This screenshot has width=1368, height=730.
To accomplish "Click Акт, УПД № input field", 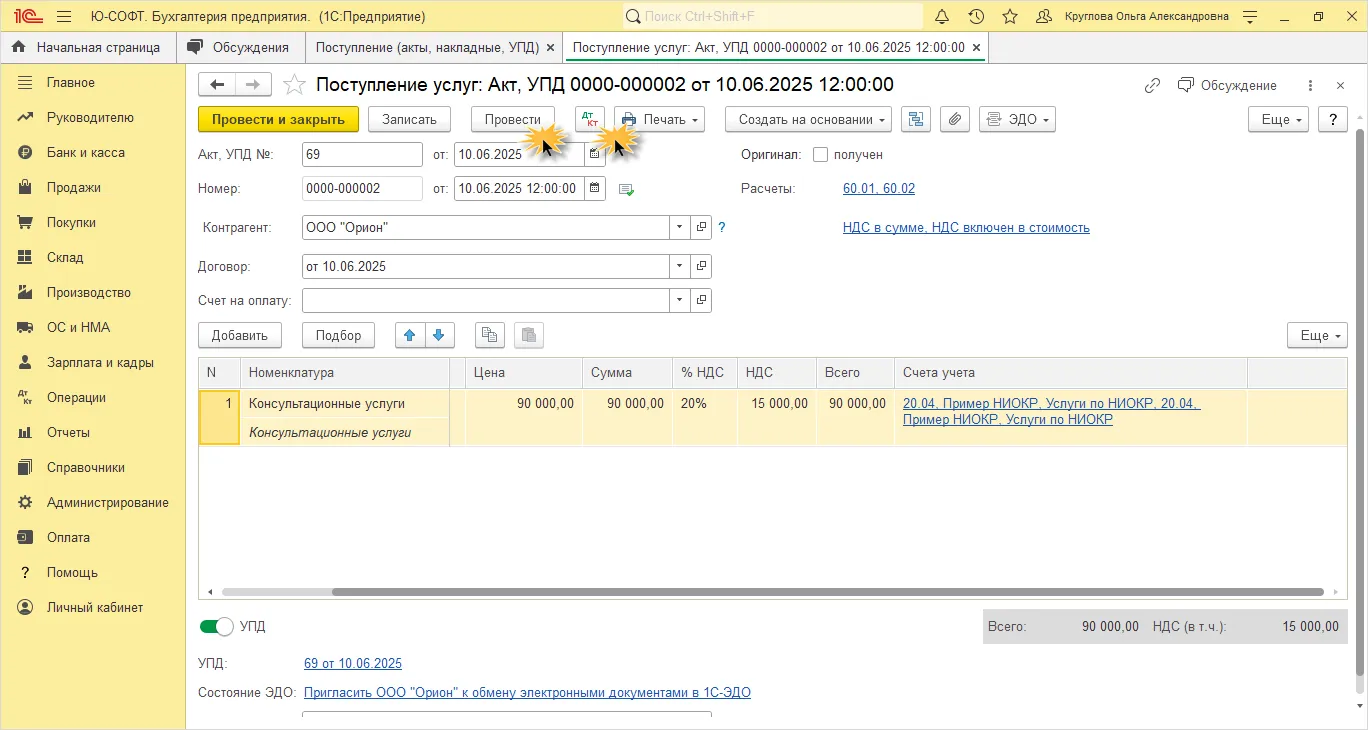I will point(362,155).
